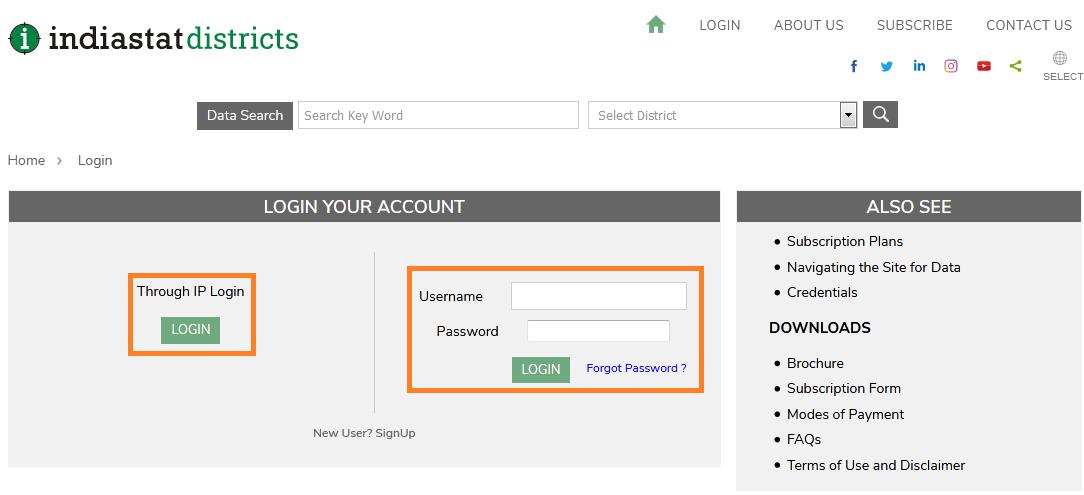
Task: Click LOGIN button under Through IP Login
Action: [x=190, y=330]
